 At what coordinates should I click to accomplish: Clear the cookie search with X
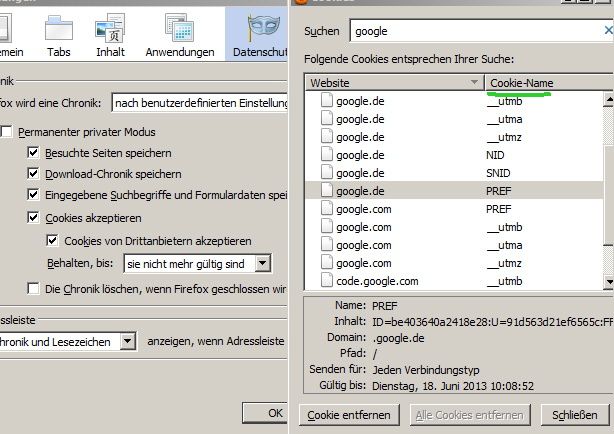(x=608, y=30)
